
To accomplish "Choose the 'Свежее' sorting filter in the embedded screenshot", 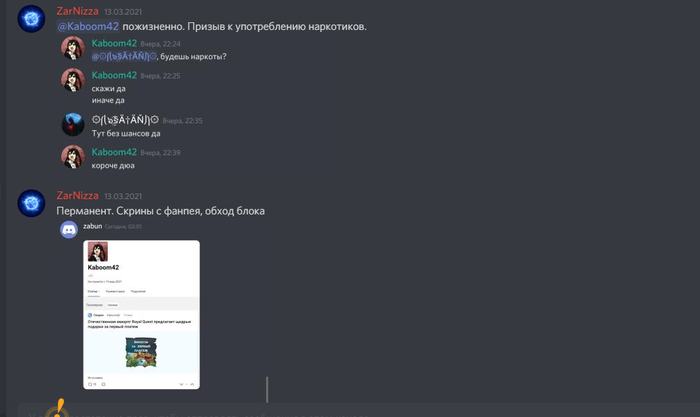I will pyautogui.click(x=112, y=305).
